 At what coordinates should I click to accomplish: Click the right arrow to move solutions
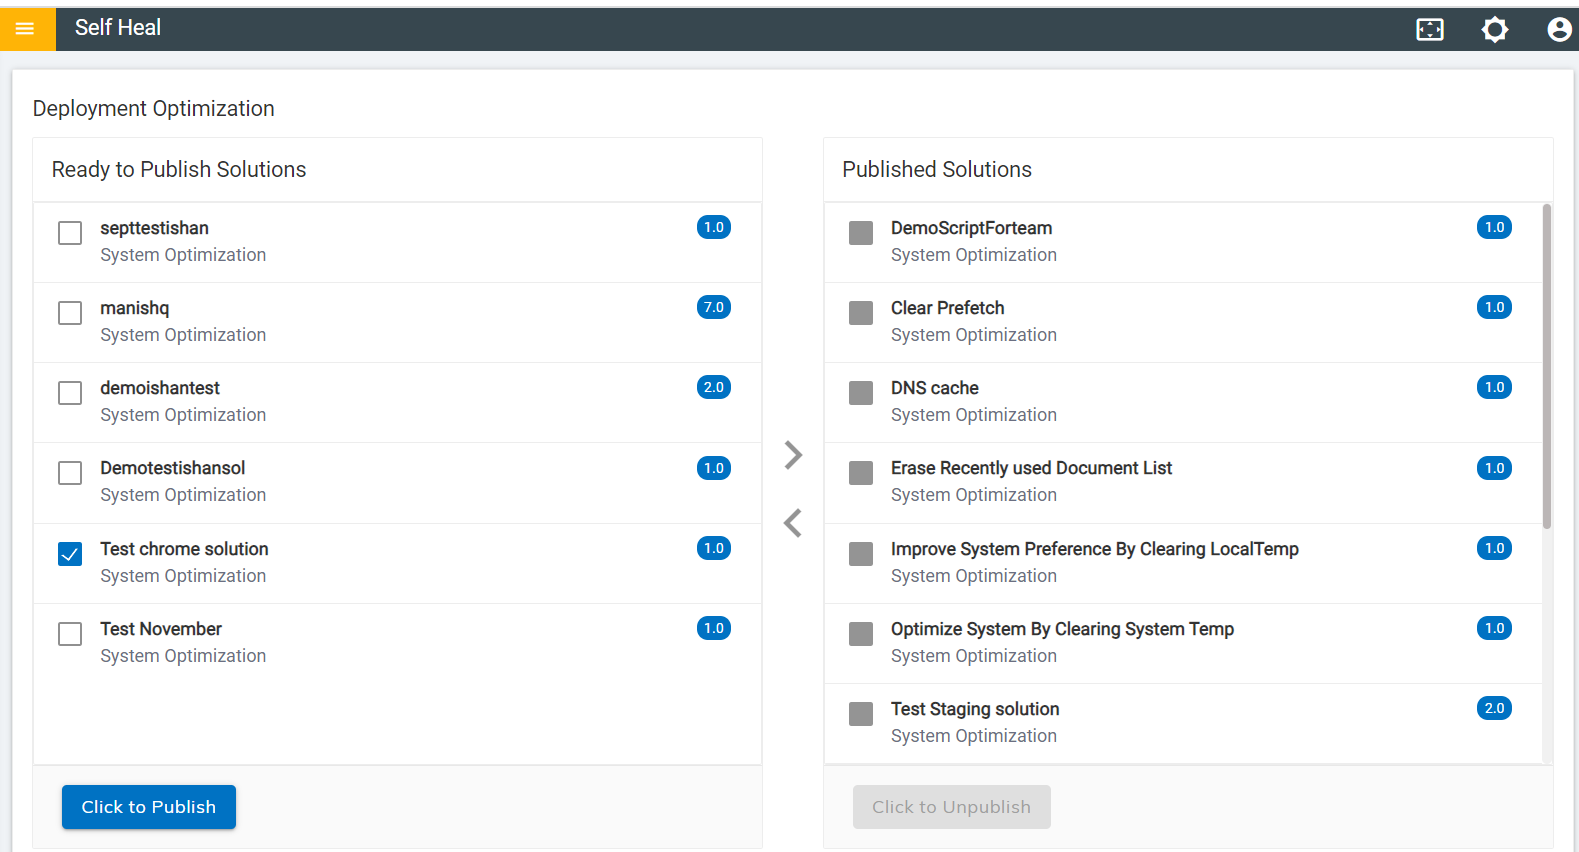pyautogui.click(x=793, y=455)
